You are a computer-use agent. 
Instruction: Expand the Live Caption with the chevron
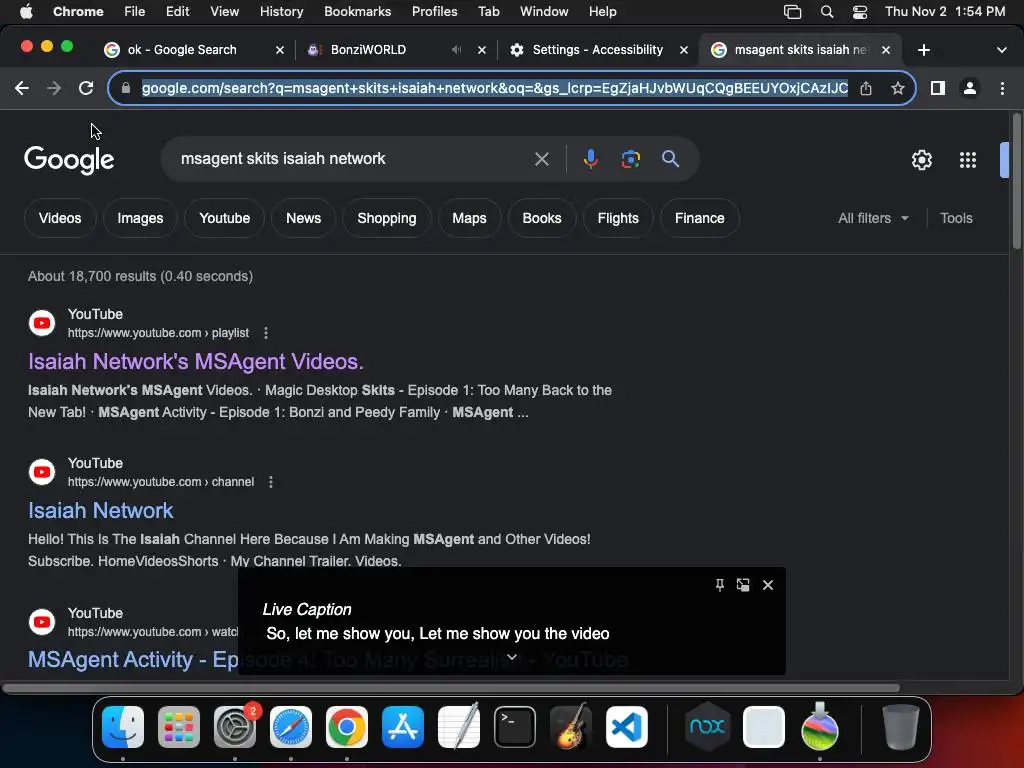click(512, 657)
